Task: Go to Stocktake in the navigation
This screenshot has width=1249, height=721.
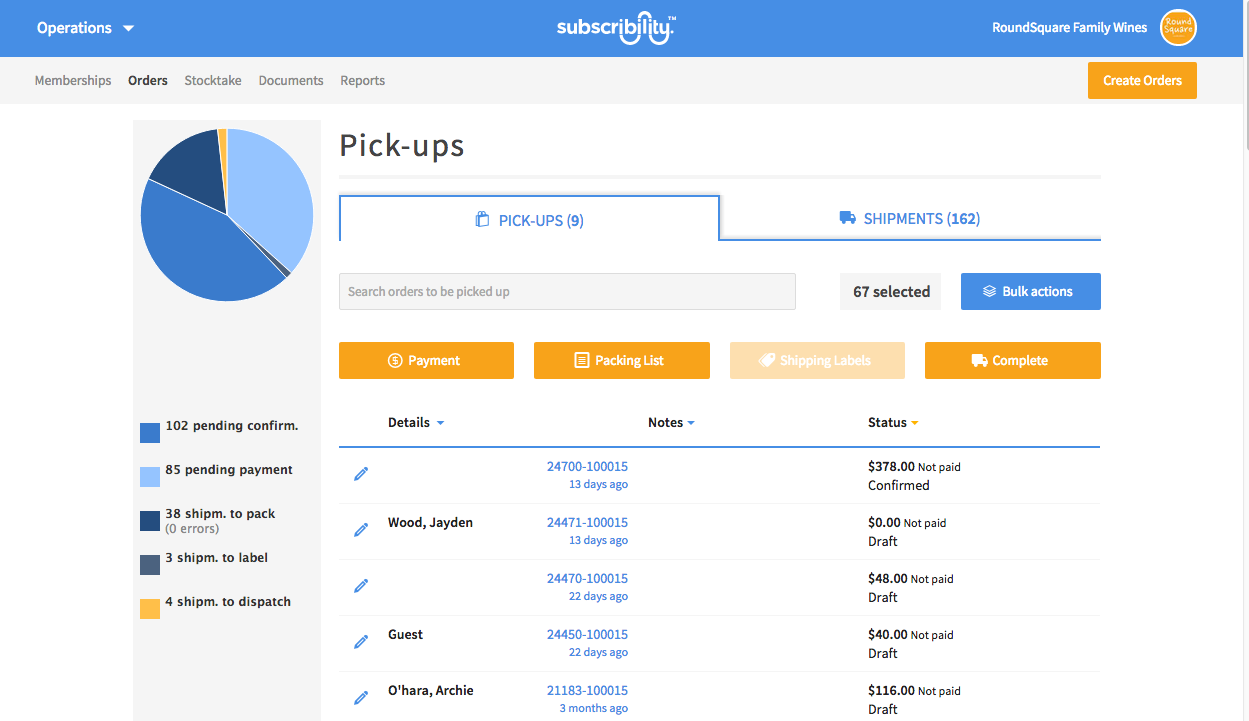Action: pyautogui.click(x=213, y=80)
